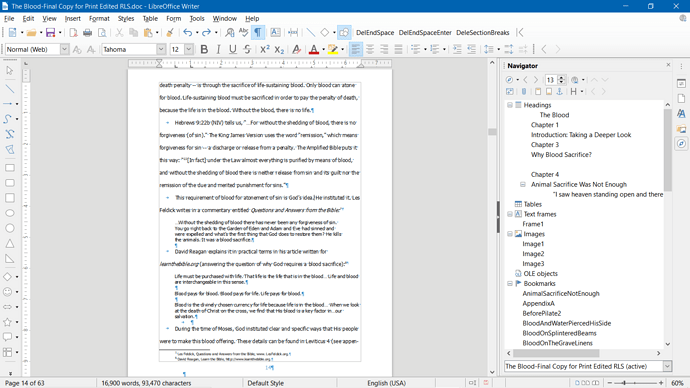Viewport: 690px width, 388px height.
Task: Open the Tools menu
Action: (197, 18)
